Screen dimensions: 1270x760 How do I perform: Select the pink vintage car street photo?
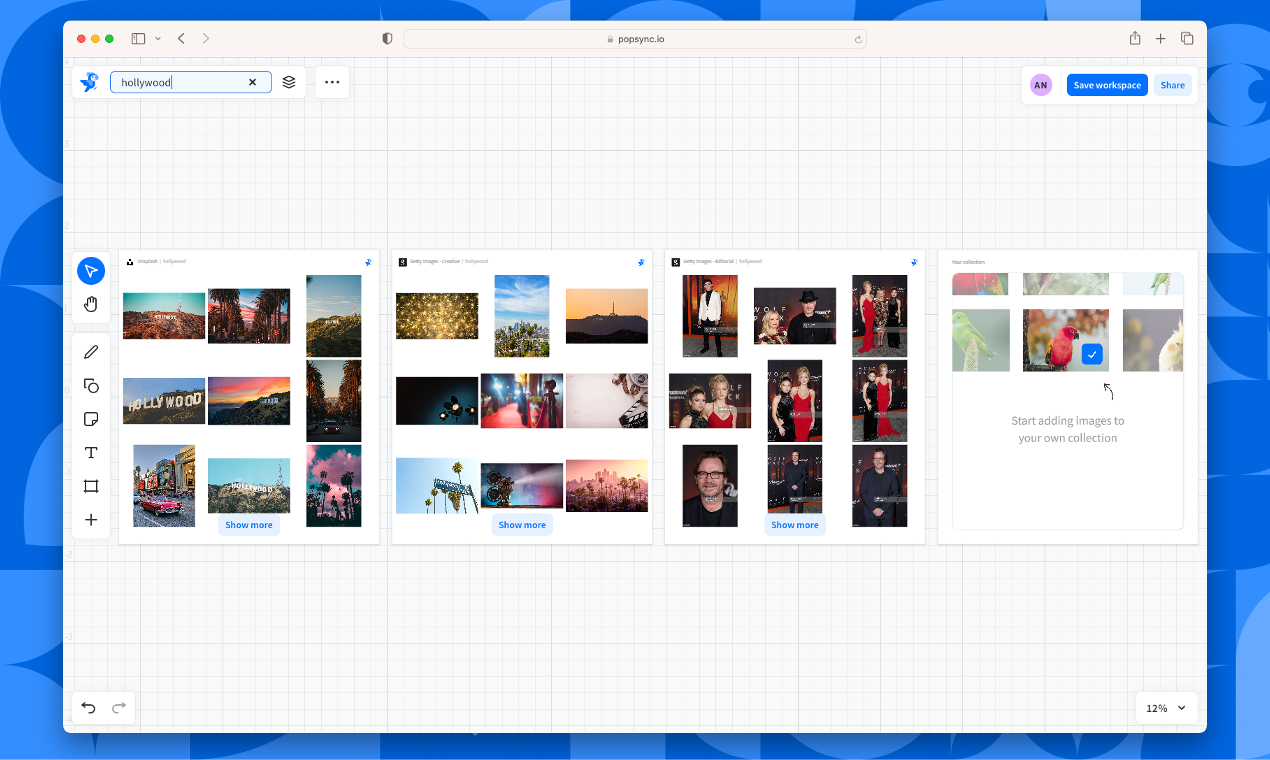click(x=164, y=486)
